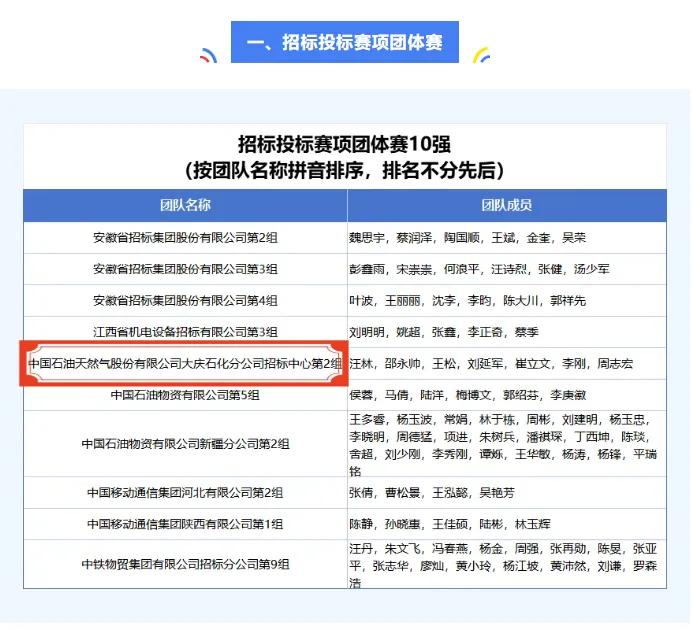This screenshot has width=693, height=631.
Task: Click member name 黄小玲
Action: (x=473, y=566)
